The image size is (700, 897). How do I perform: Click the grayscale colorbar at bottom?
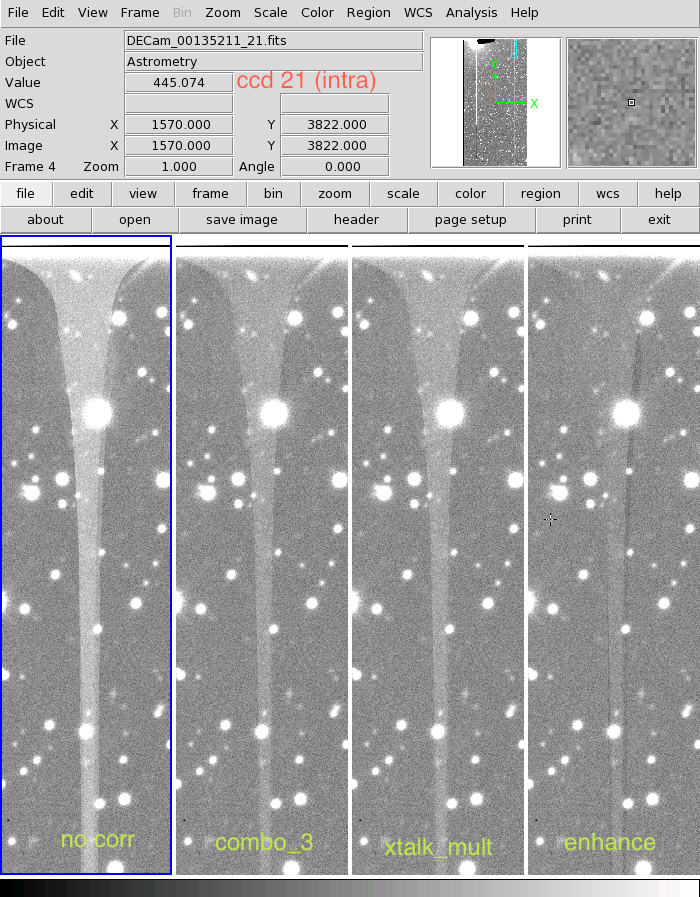click(350, 888)
